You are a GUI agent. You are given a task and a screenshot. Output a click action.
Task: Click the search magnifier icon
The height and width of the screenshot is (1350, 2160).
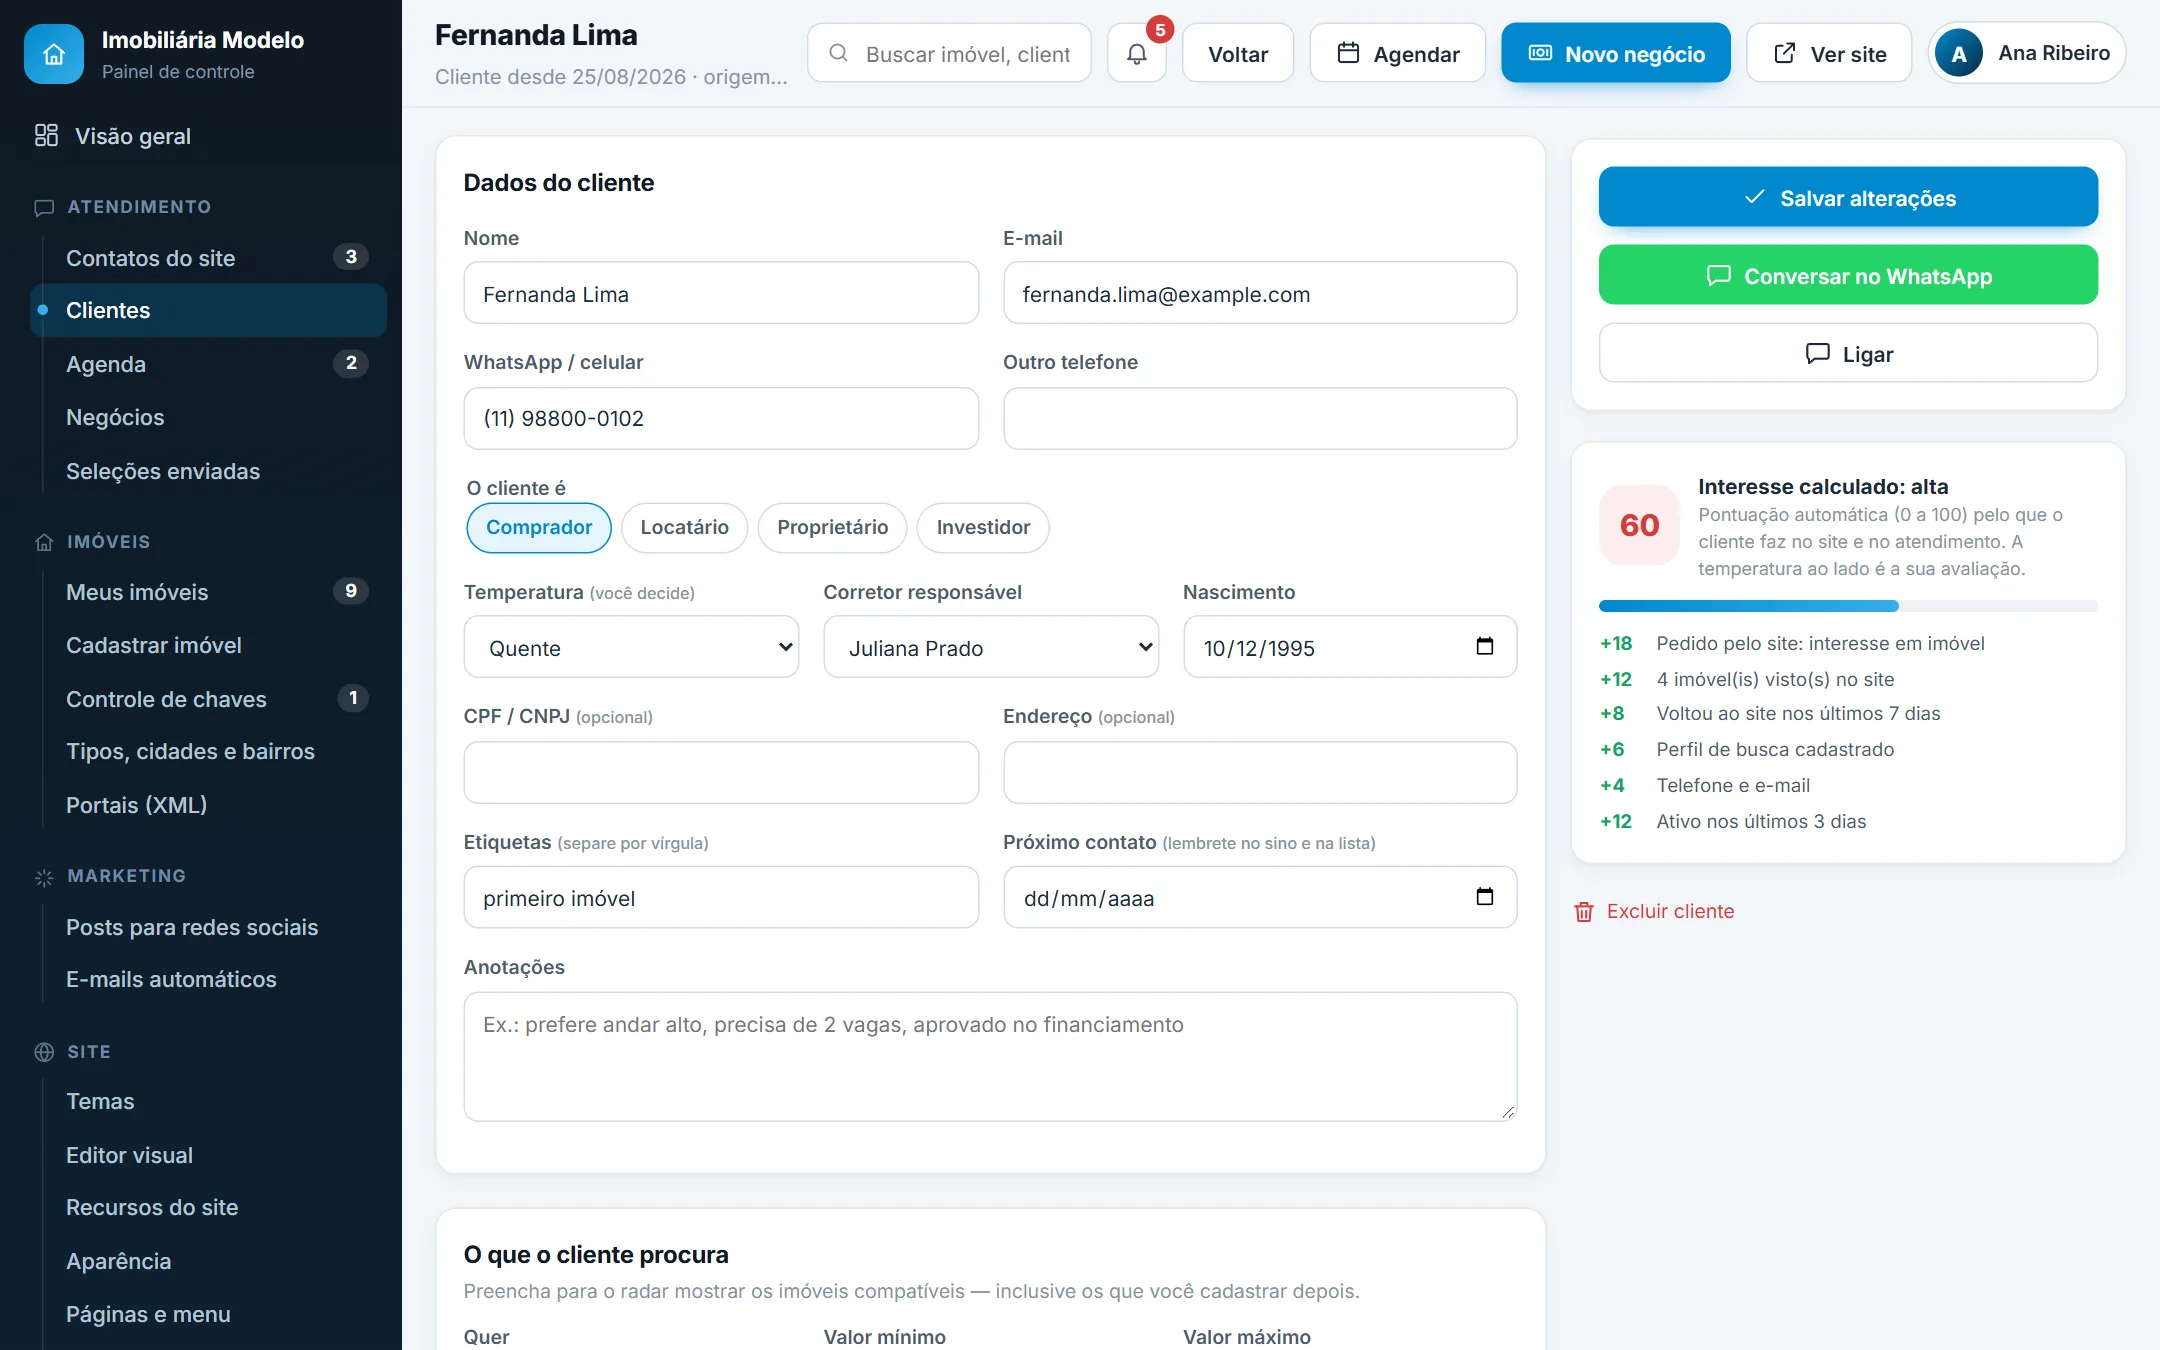pos(839,53)
